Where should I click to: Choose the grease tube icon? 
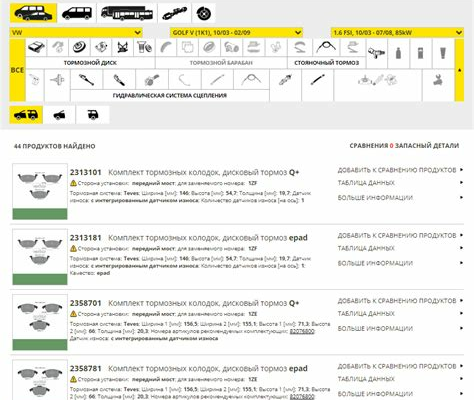tap(443, 53)
